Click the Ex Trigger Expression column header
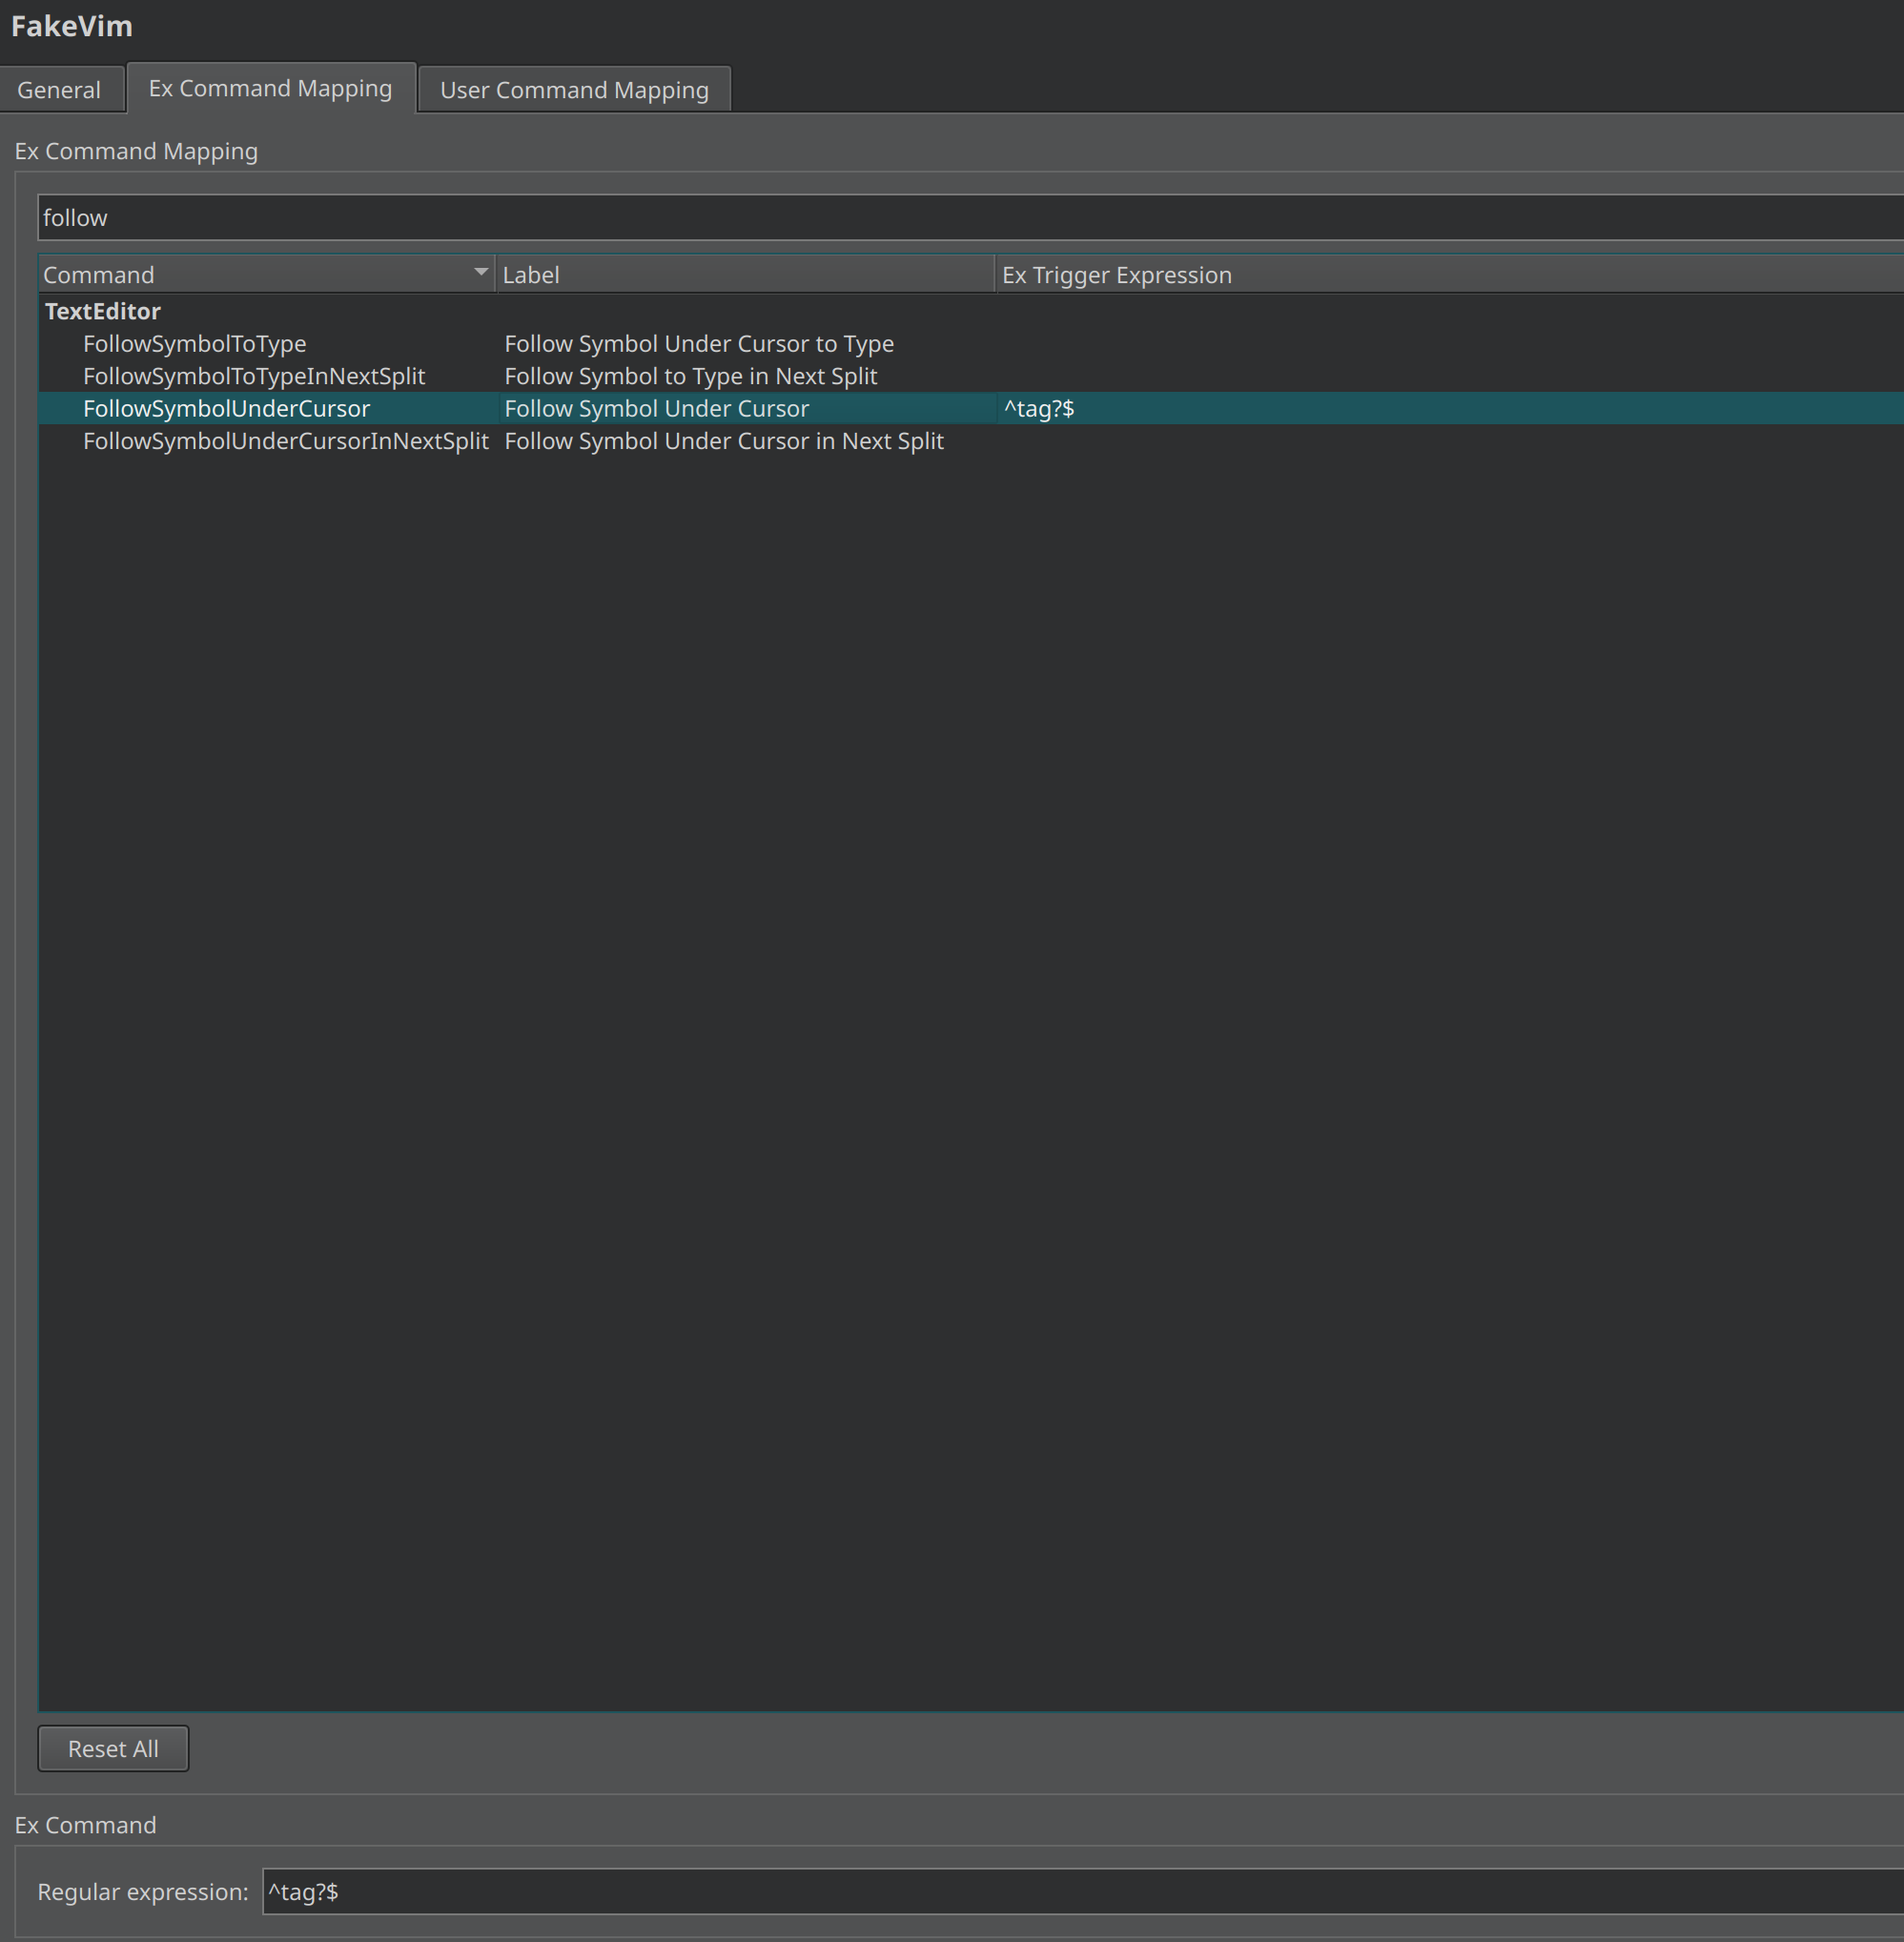The width and height of the screenshot is (1904, 1942). coord(1117,274)
